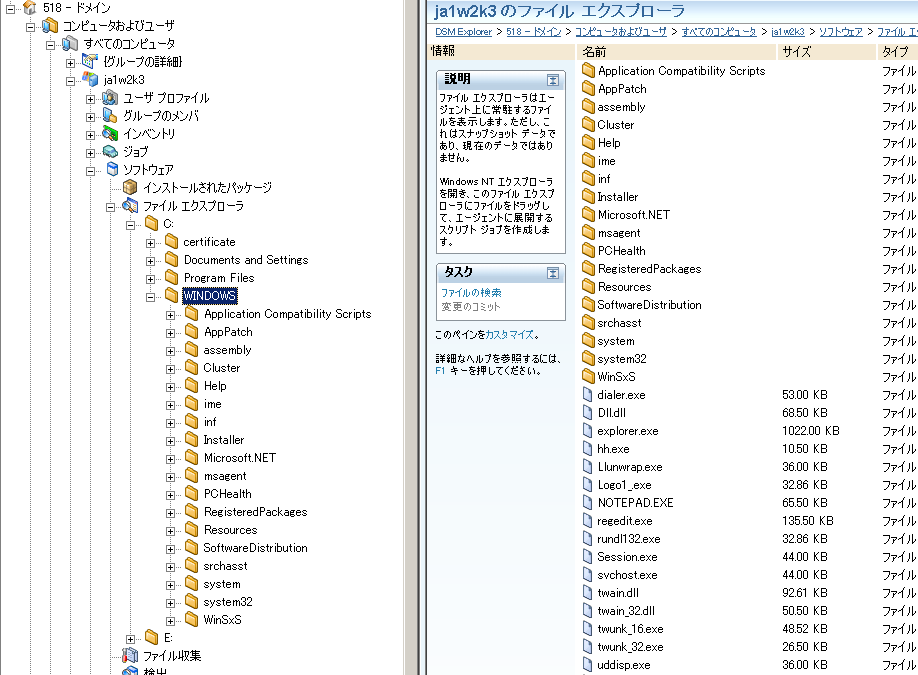The width and height of the screenshot is (918, 675).
Task: Click the インストールされたパッケージ package icon
Action: click(x=130, y=187)
